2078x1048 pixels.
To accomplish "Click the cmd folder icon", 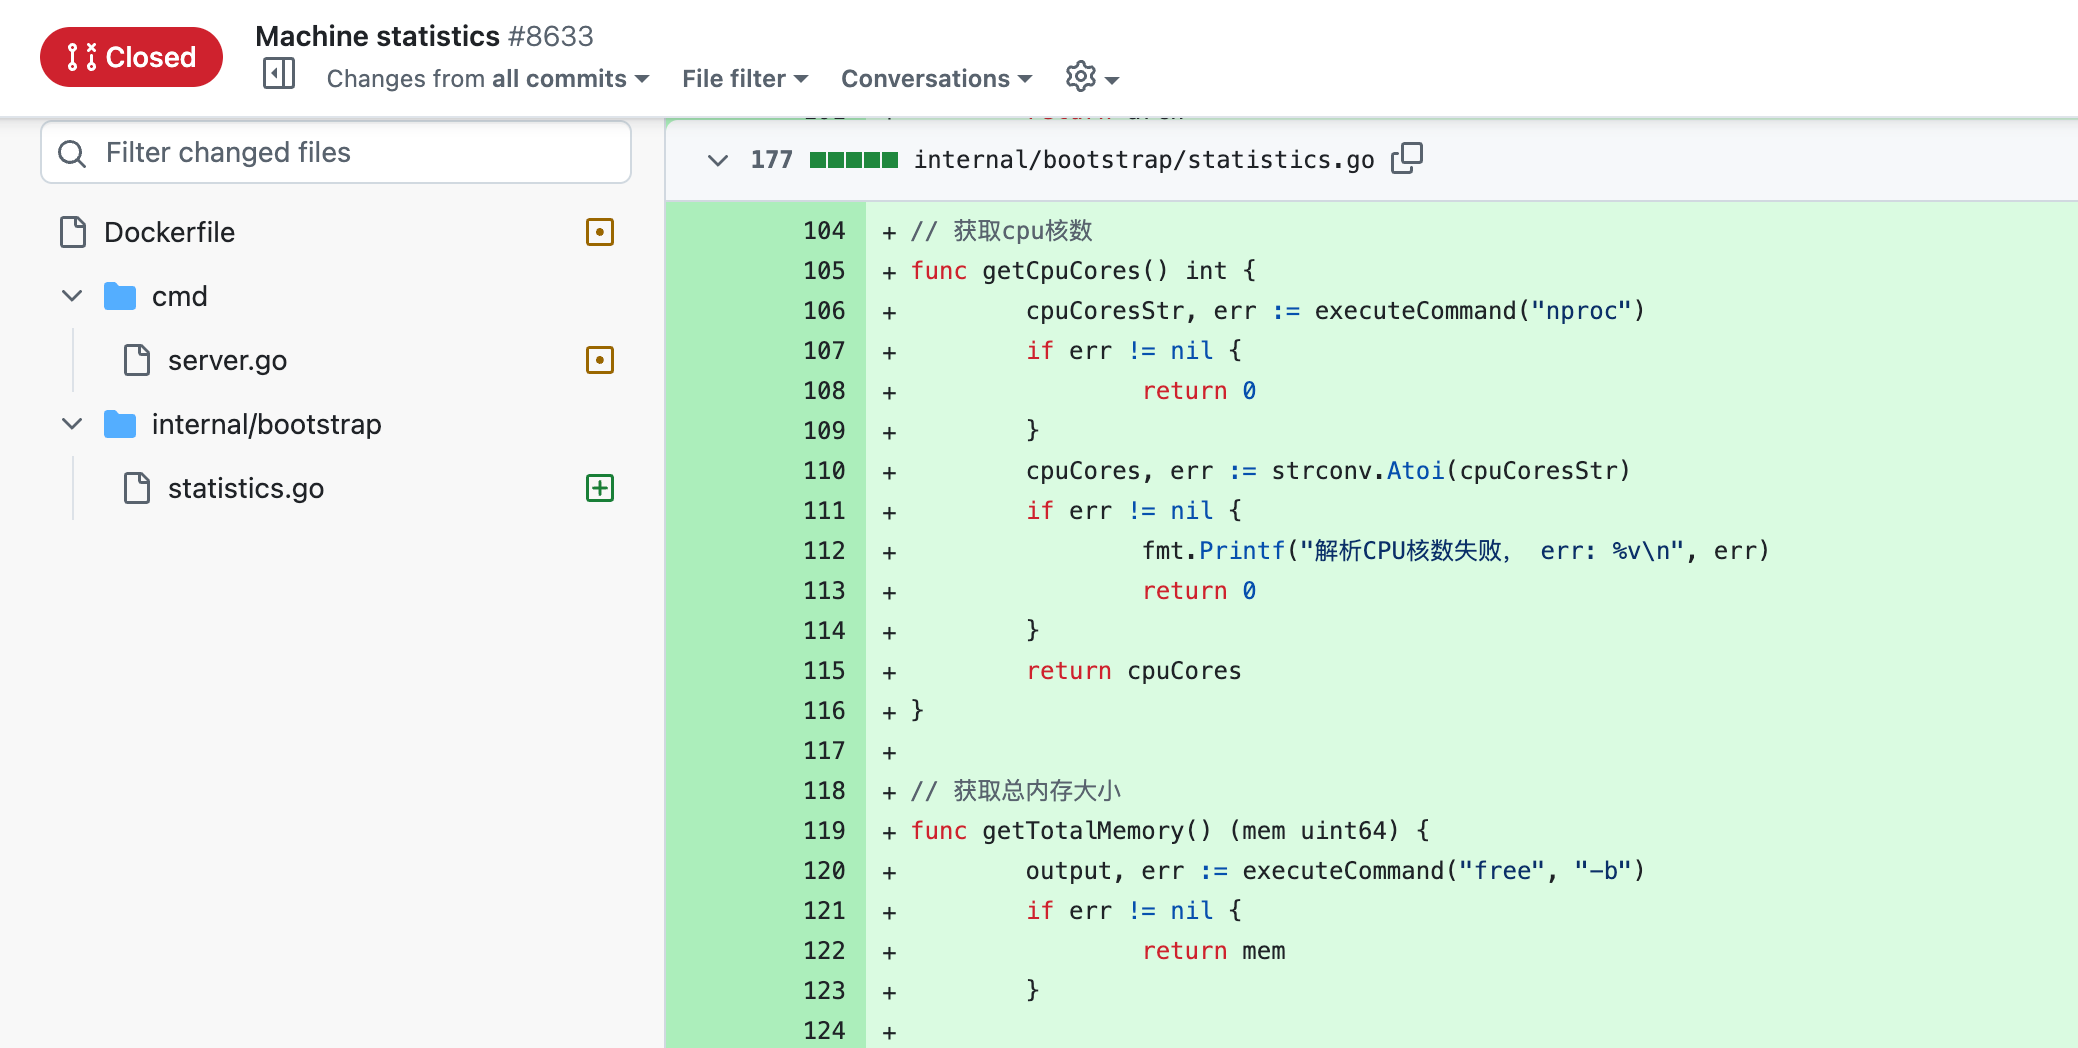I will [x=120, y=296].
